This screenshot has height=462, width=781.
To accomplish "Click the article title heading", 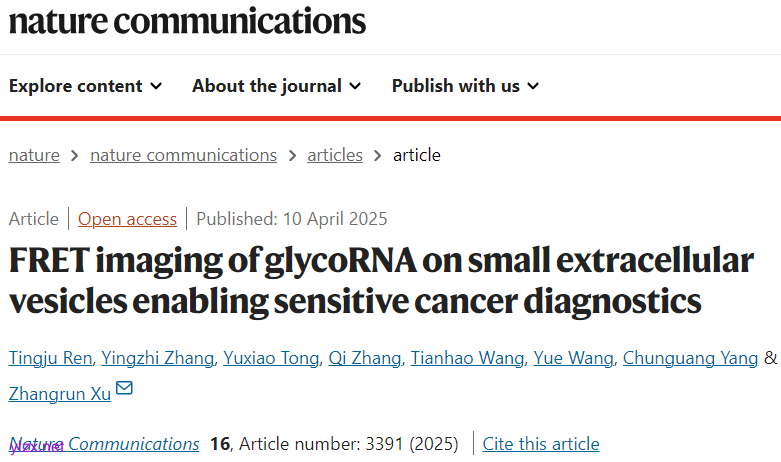I will [x=380, y=279].
